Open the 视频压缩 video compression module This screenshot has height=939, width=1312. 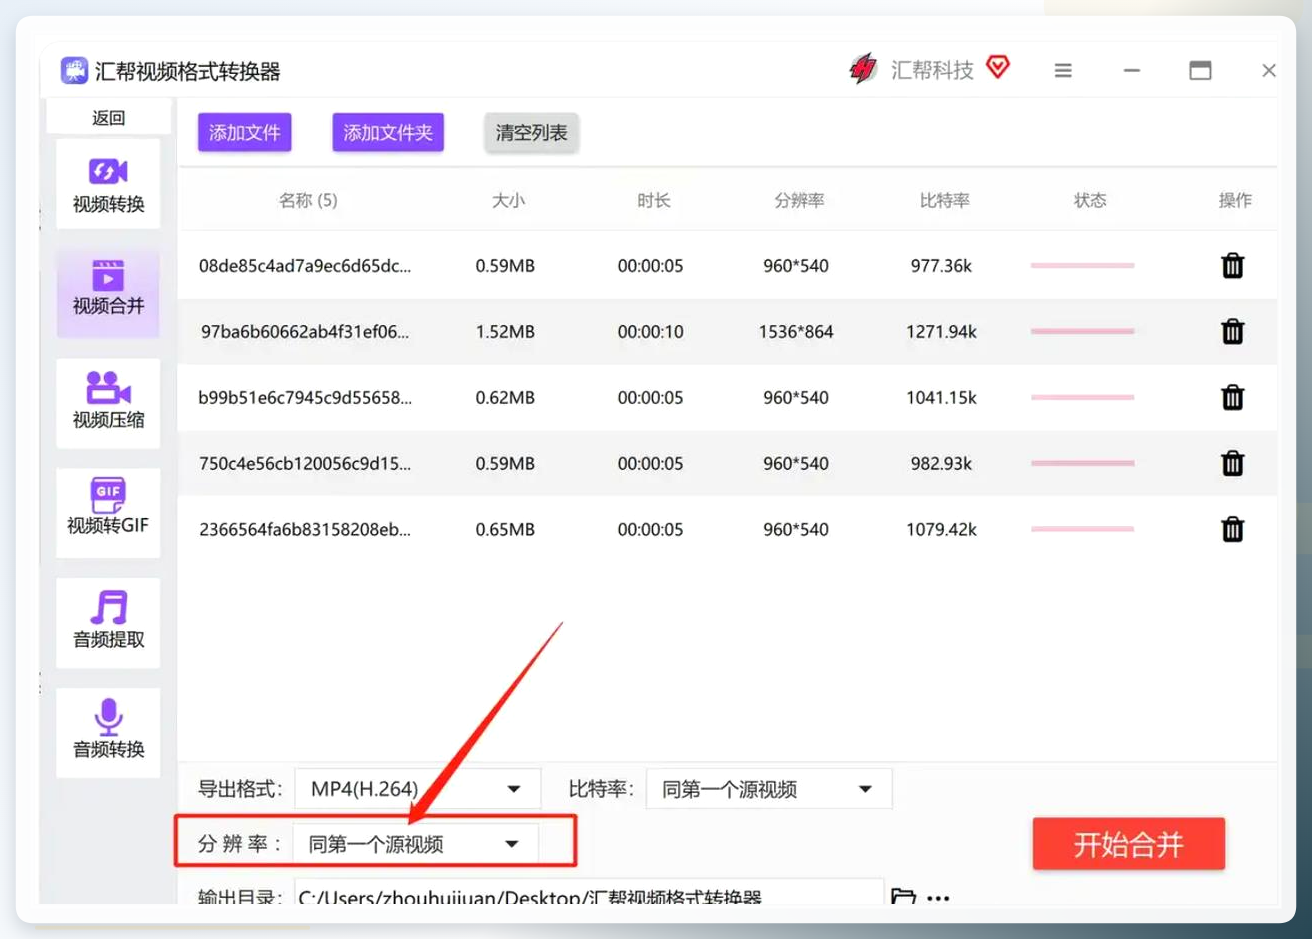(108, 402)
